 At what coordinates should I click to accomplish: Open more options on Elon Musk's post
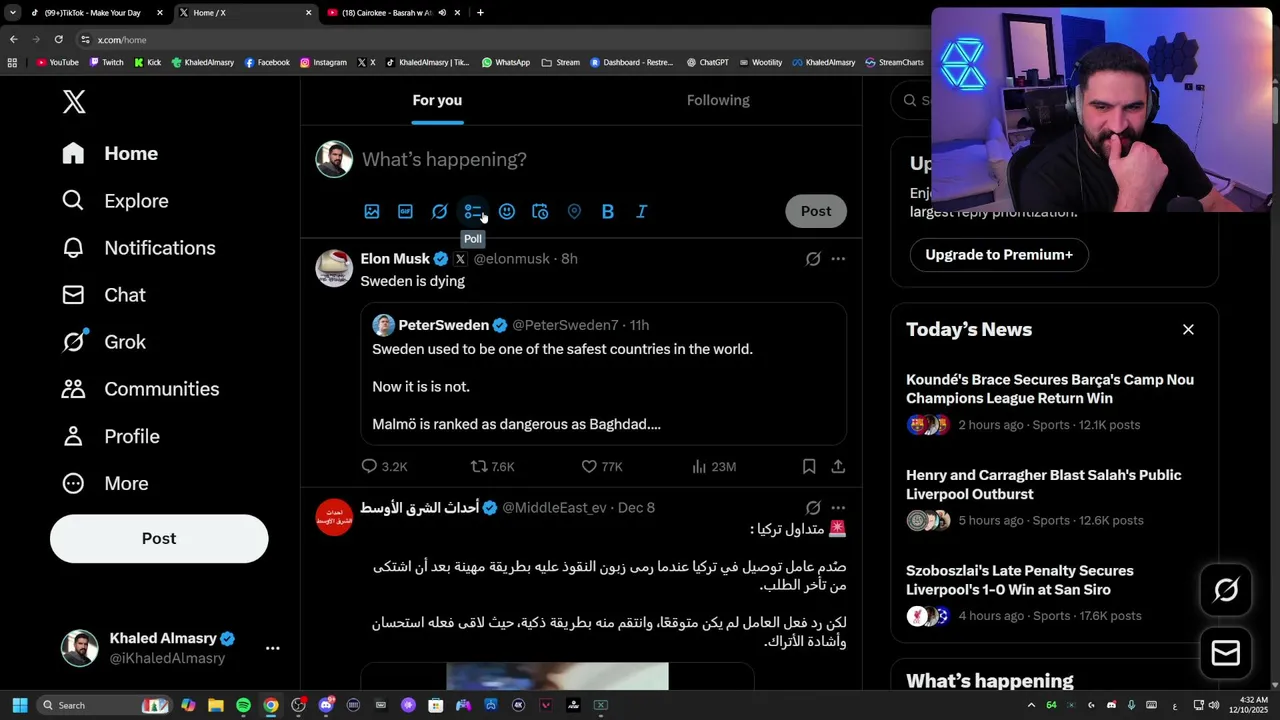[x=838, y=258]
